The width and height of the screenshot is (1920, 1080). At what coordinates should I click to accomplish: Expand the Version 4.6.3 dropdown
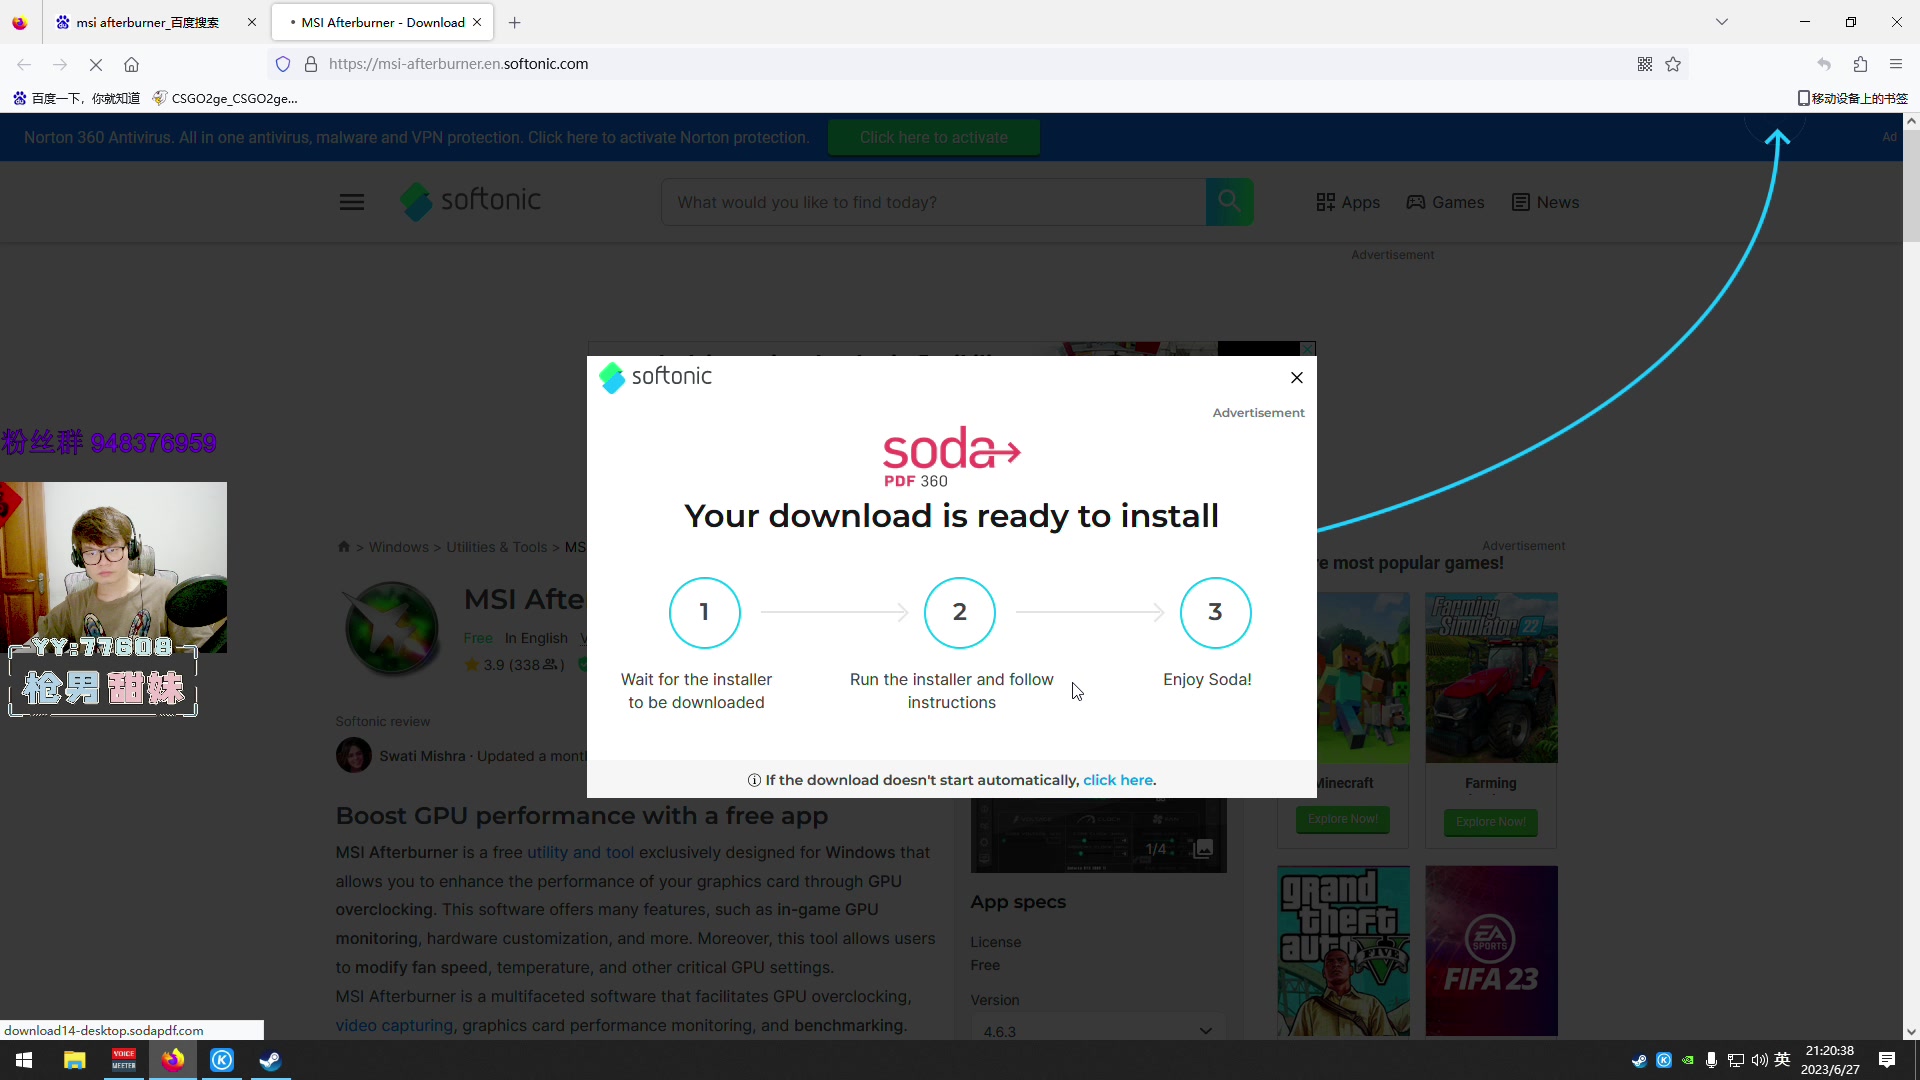[x=1098, y=1030]
